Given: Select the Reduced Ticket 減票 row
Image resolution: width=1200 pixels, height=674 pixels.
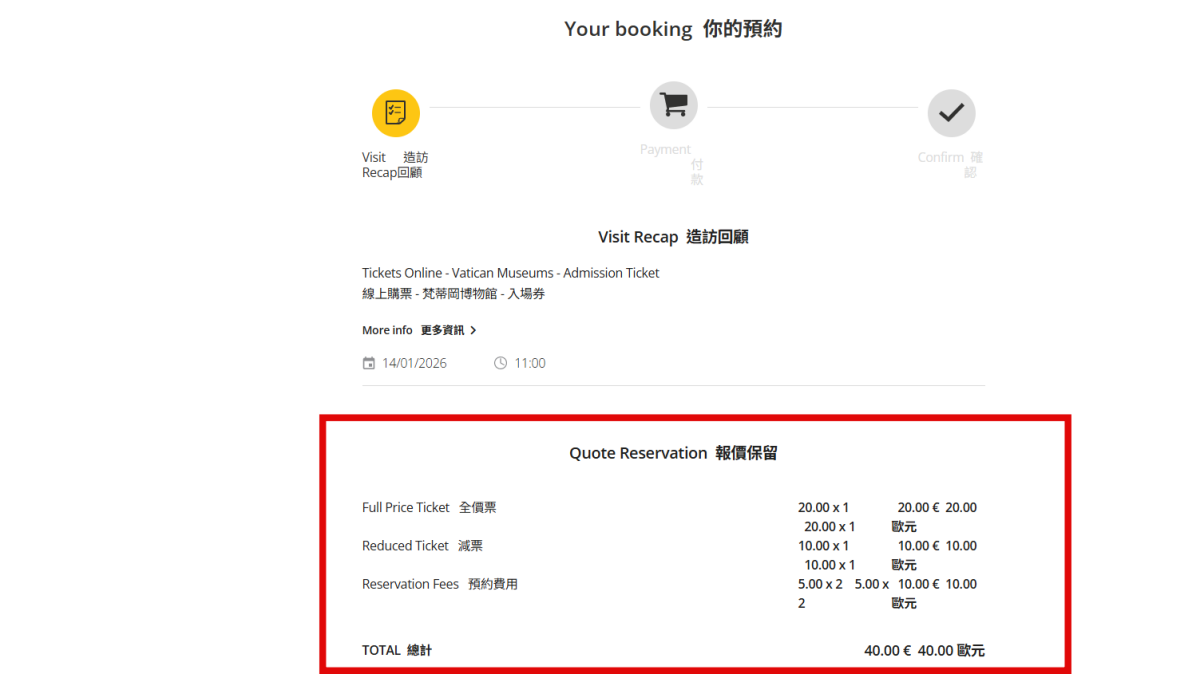Looking at the screenshot, I should pyautogui.click(x=421, y=545).
